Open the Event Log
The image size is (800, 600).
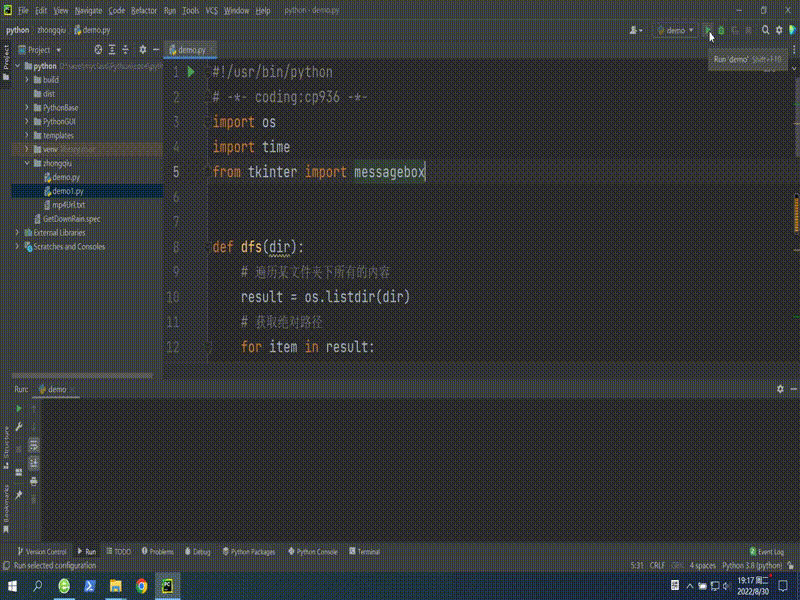click(766, 552)
